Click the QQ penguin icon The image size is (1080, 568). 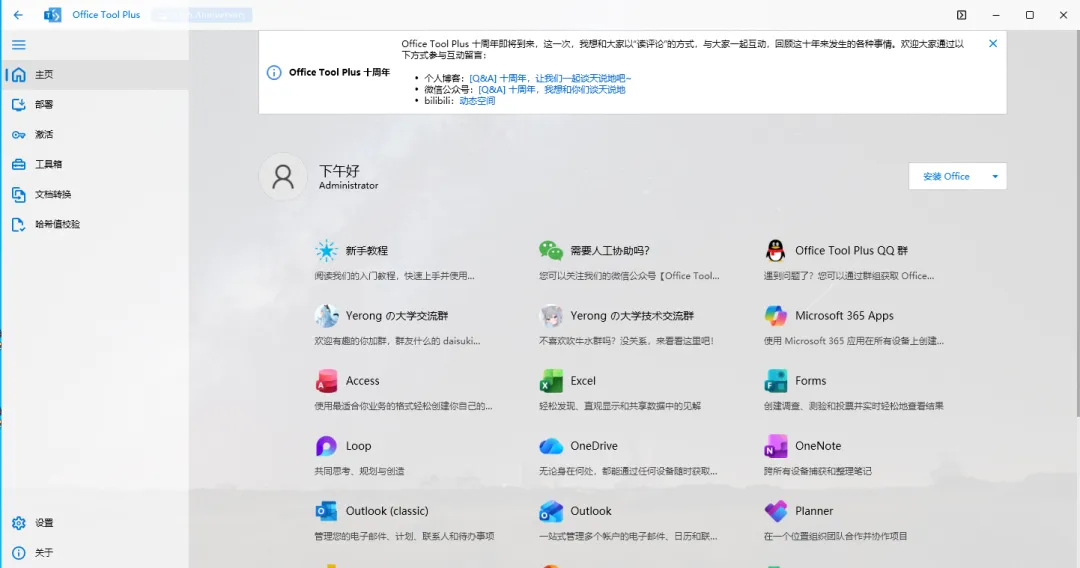coord(776,251)
